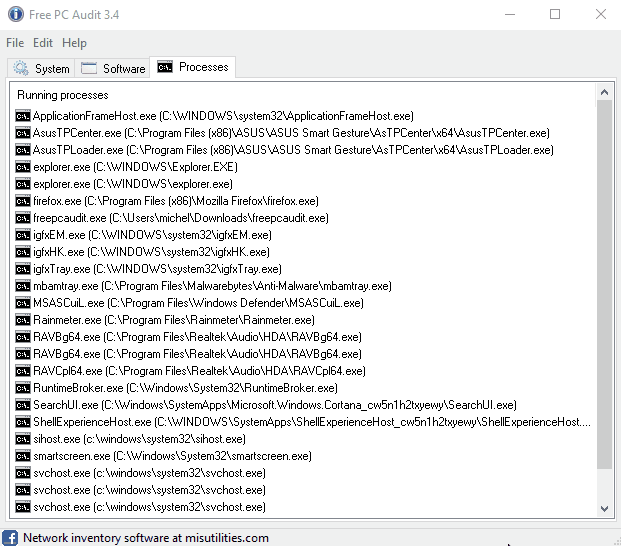Click the Rainmeter.exe process icon

coord(23,320)
